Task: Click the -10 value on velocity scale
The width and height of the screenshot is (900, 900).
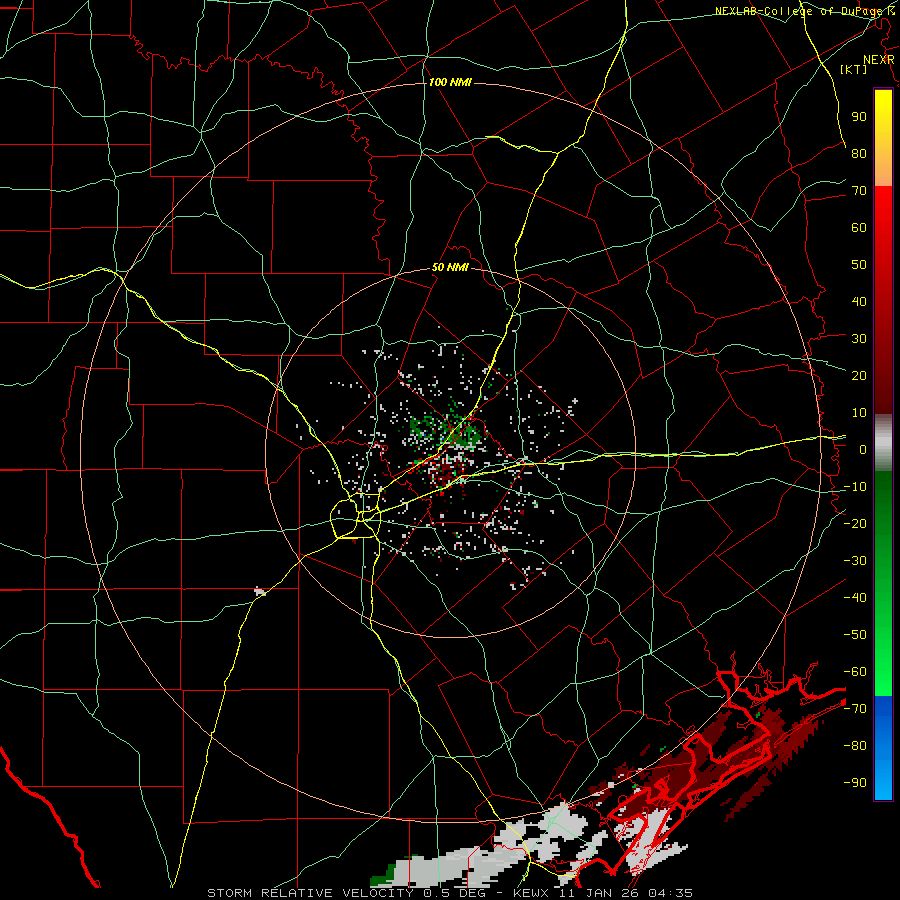Action: pyautogui.click(x=855, y=487)
